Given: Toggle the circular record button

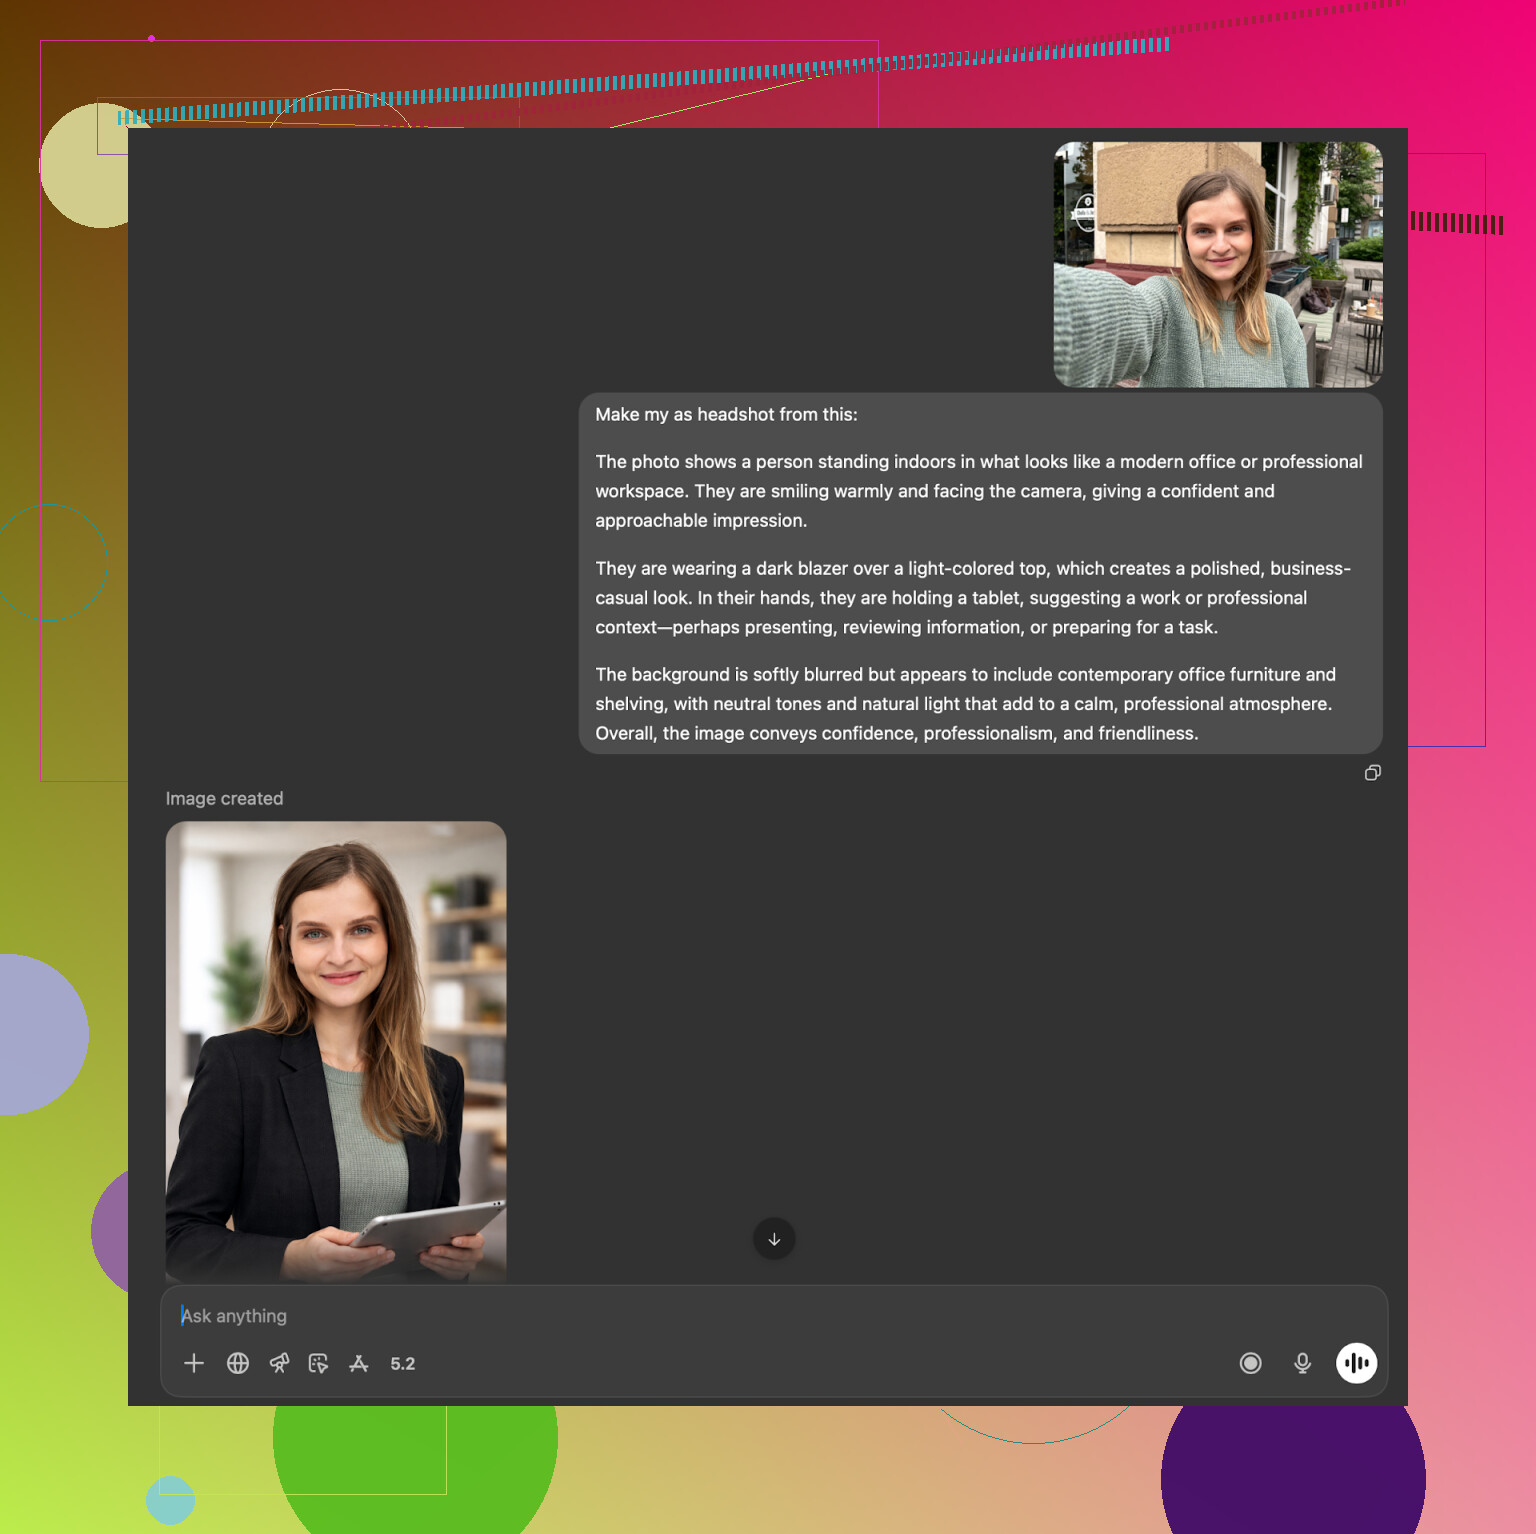Looking at the screenshot, I should 1250,1363.
